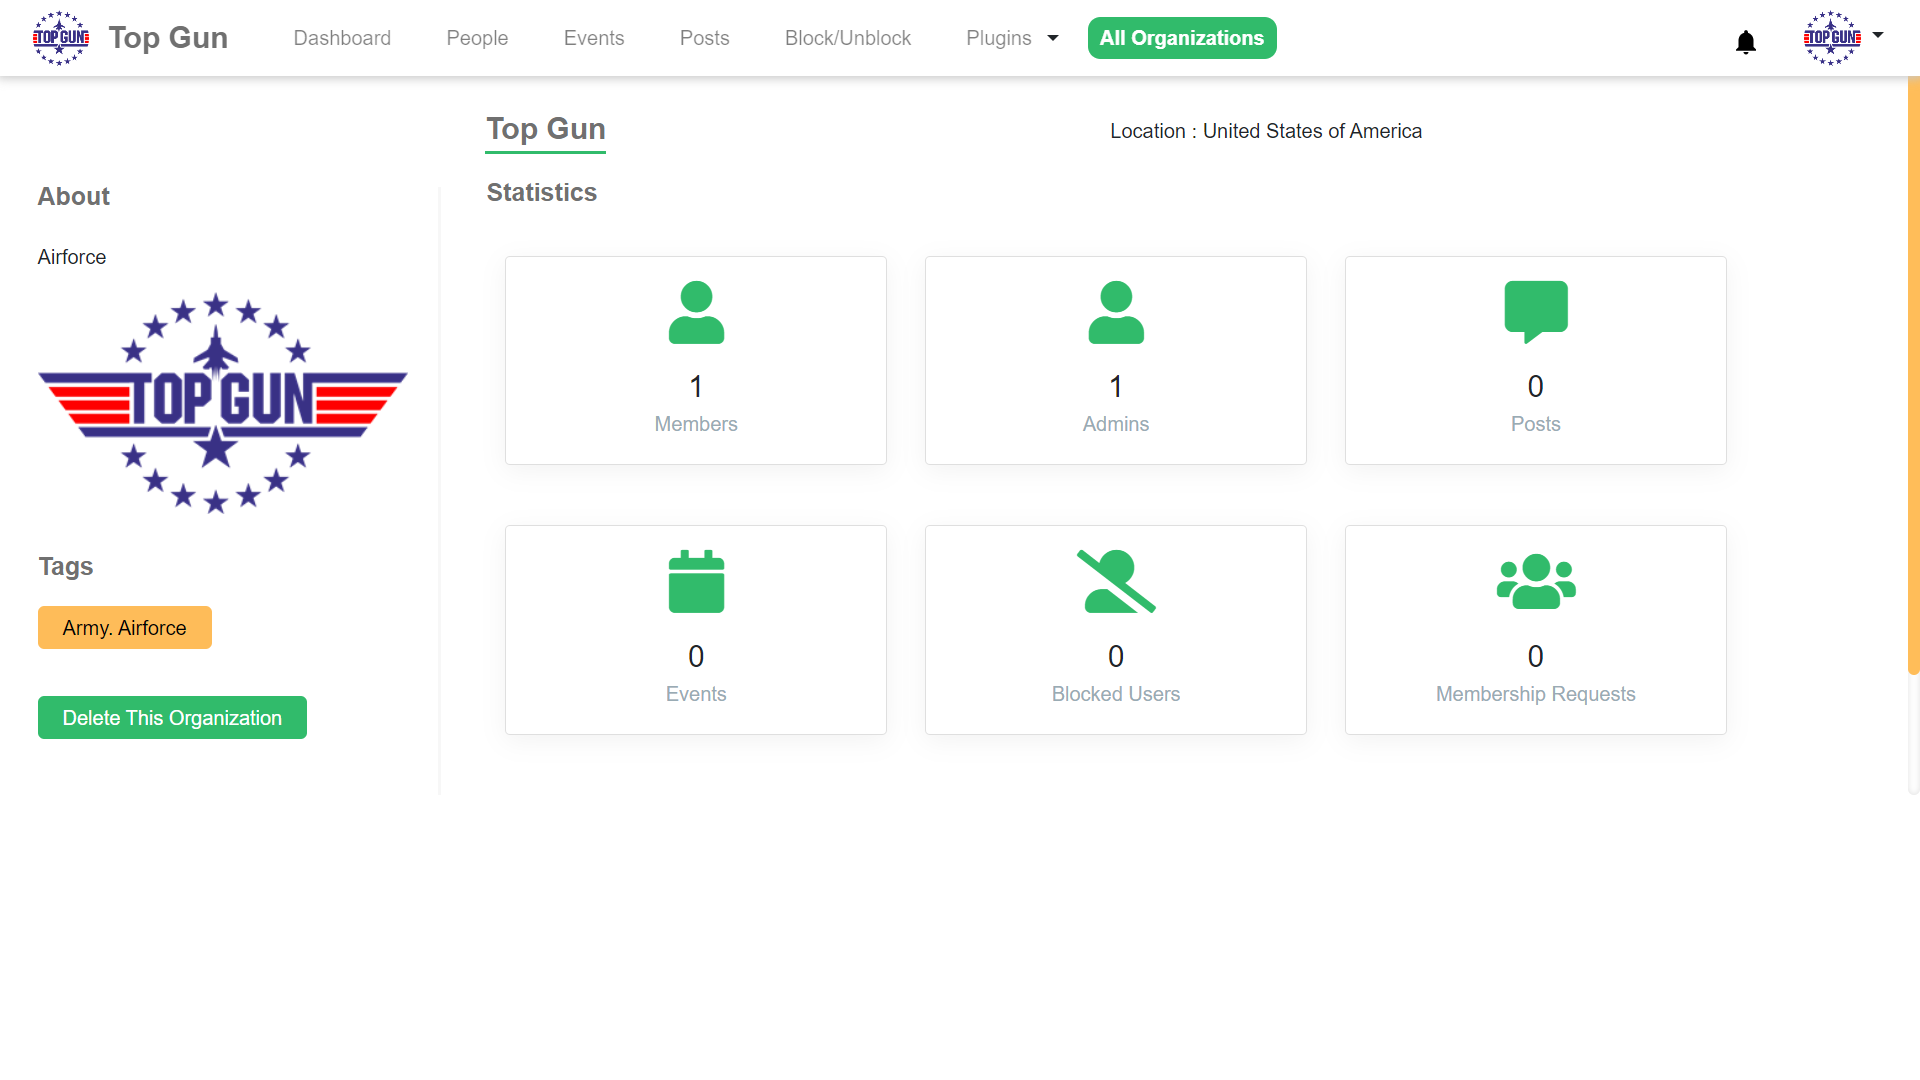This screenshot has height=1080, width=1920.
Task: Select the Army. Airforce tag
Action: (x=125, y=628)
